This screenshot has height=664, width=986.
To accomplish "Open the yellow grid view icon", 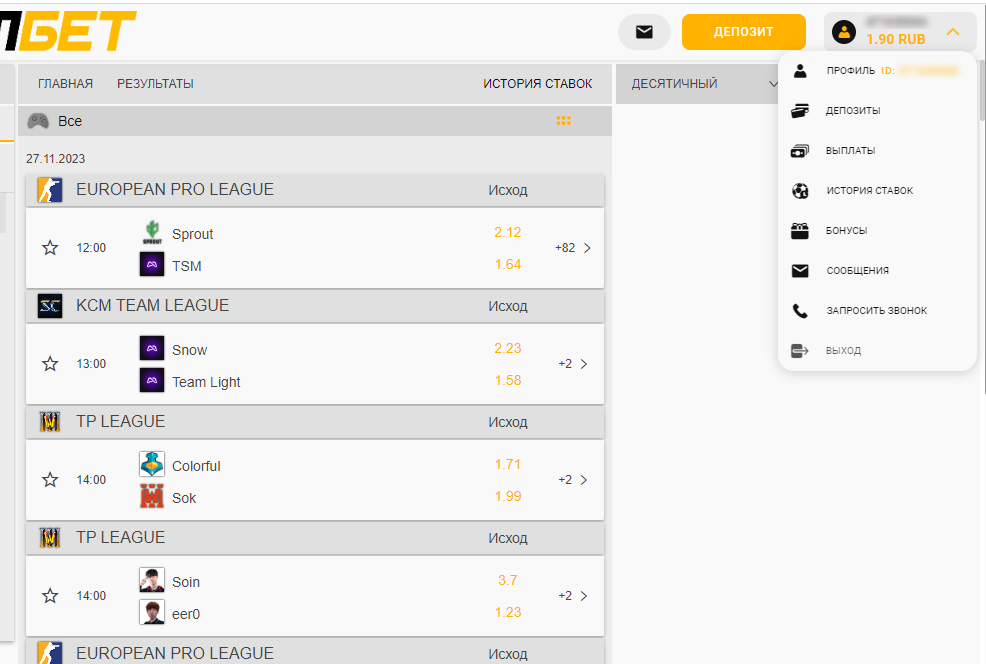I will click(x=563, y=121).
